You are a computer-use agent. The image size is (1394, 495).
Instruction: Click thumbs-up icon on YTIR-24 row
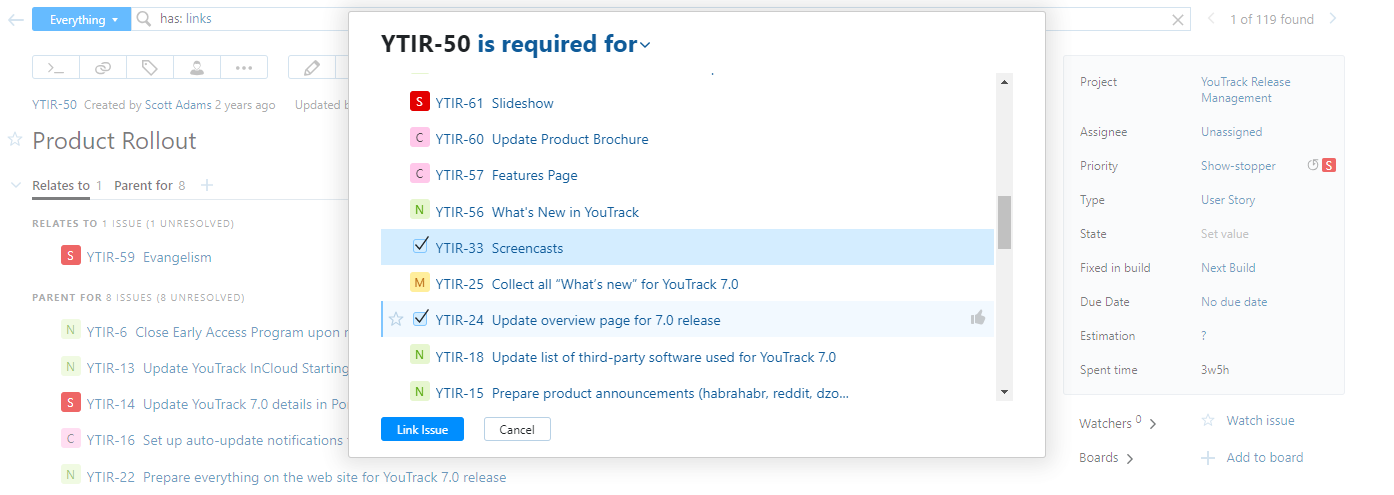[x=977, y=318]
